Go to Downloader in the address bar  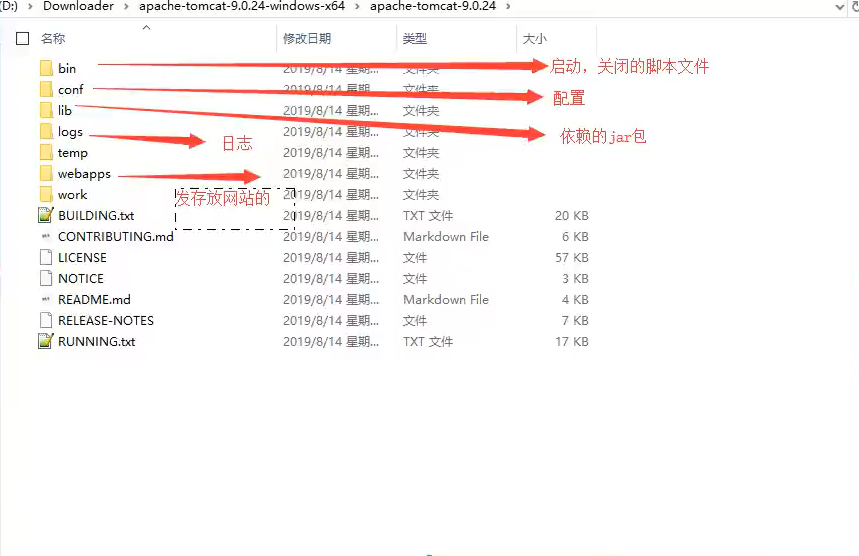point(78,6)
